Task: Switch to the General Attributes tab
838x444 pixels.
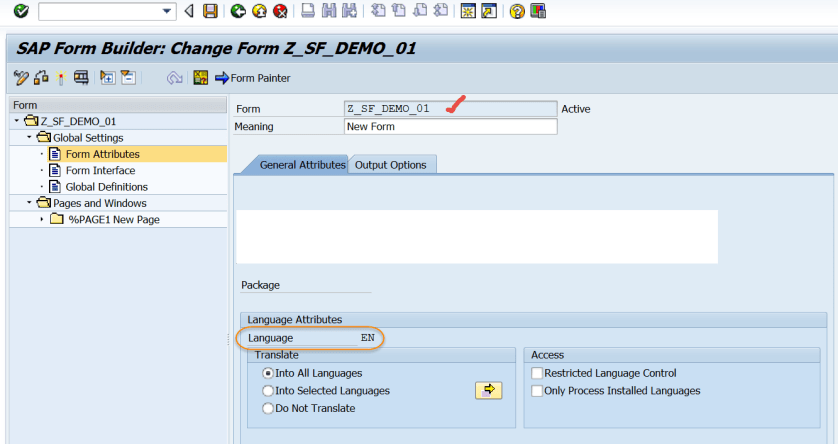Action: pyautogui.click(x=302, y=165)
